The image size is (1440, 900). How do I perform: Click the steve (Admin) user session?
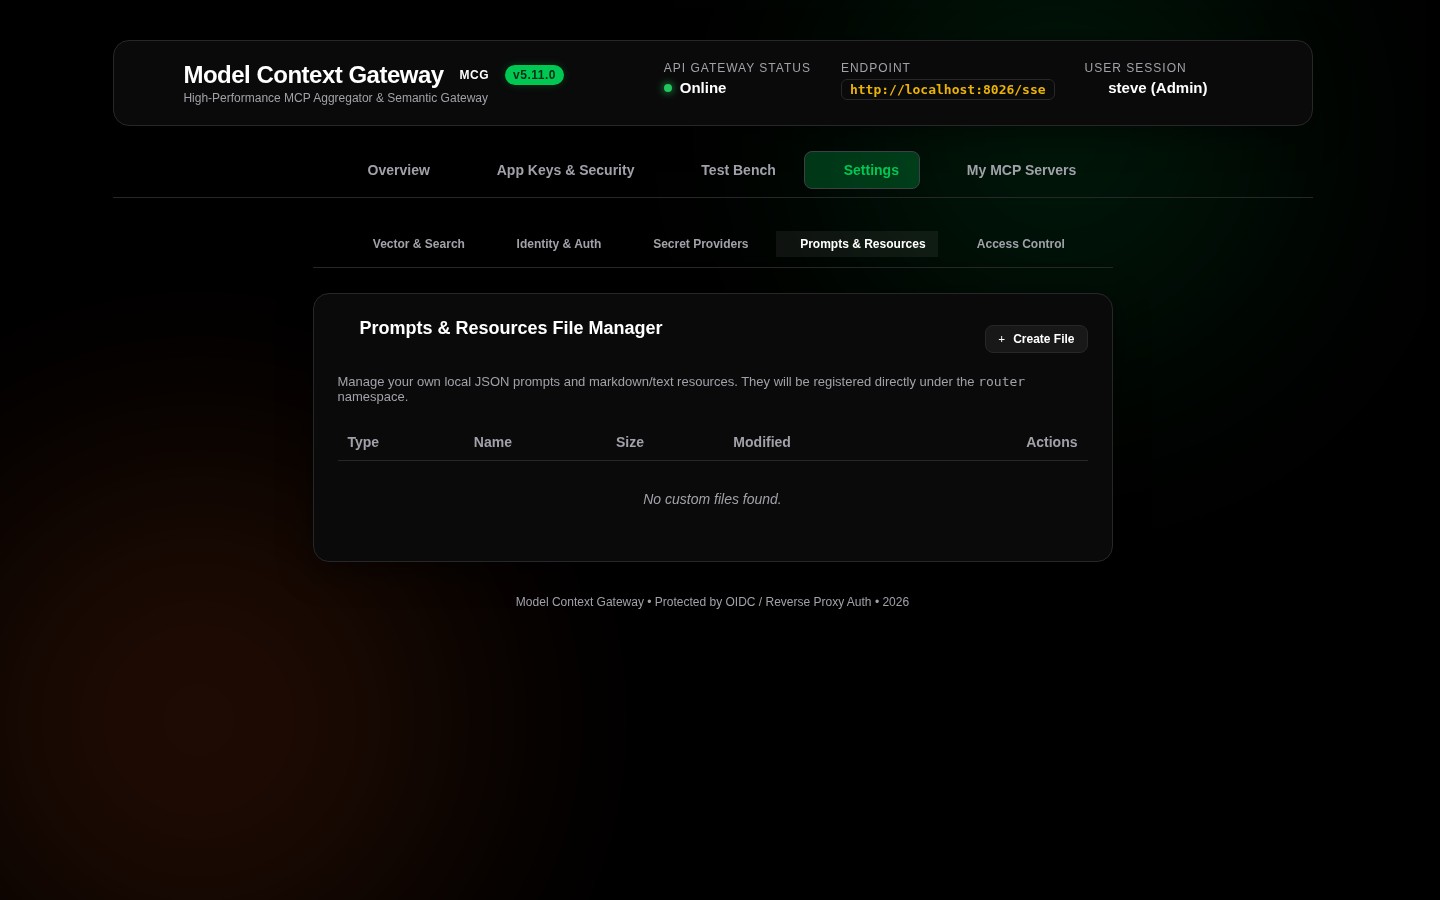pyautogui.click(x=1157, y=88)
